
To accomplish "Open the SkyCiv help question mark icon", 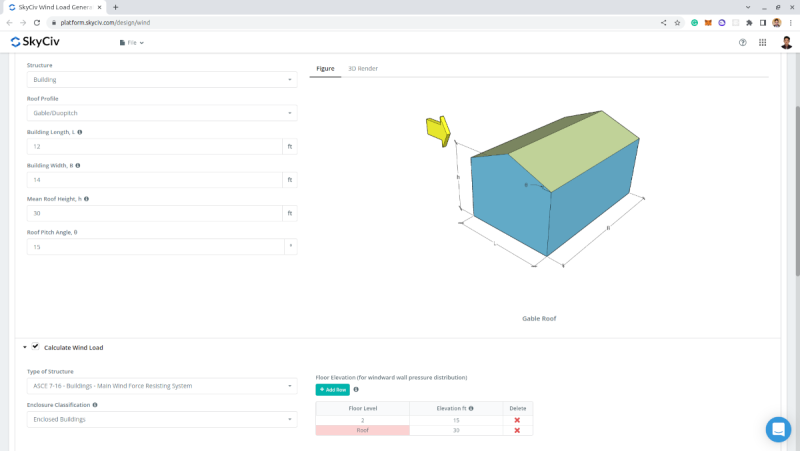I will point(742,43).
